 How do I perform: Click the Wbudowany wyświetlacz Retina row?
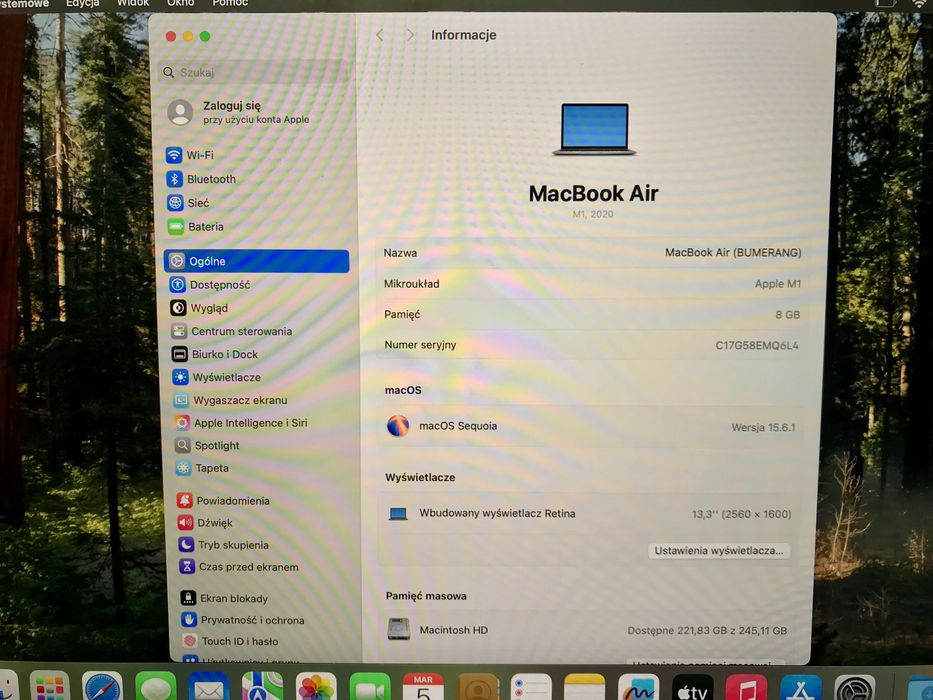[x=589, y=513]
